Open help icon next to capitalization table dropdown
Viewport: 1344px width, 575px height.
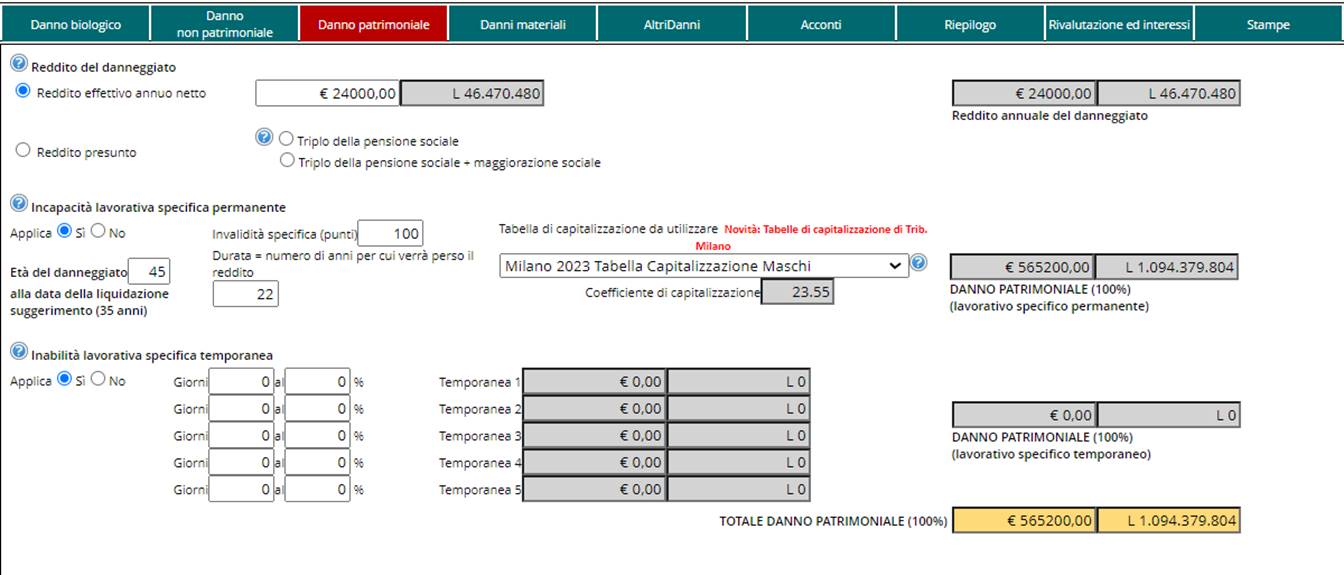[919, 264]
